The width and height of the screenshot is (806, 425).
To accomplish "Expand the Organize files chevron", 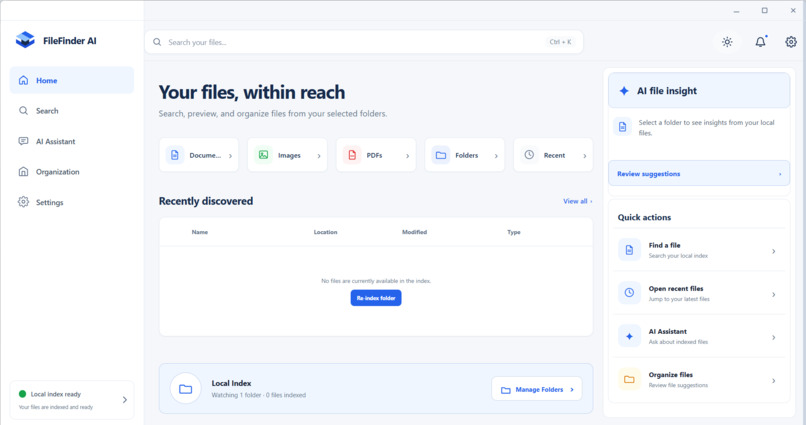I will tap(774, 381).
